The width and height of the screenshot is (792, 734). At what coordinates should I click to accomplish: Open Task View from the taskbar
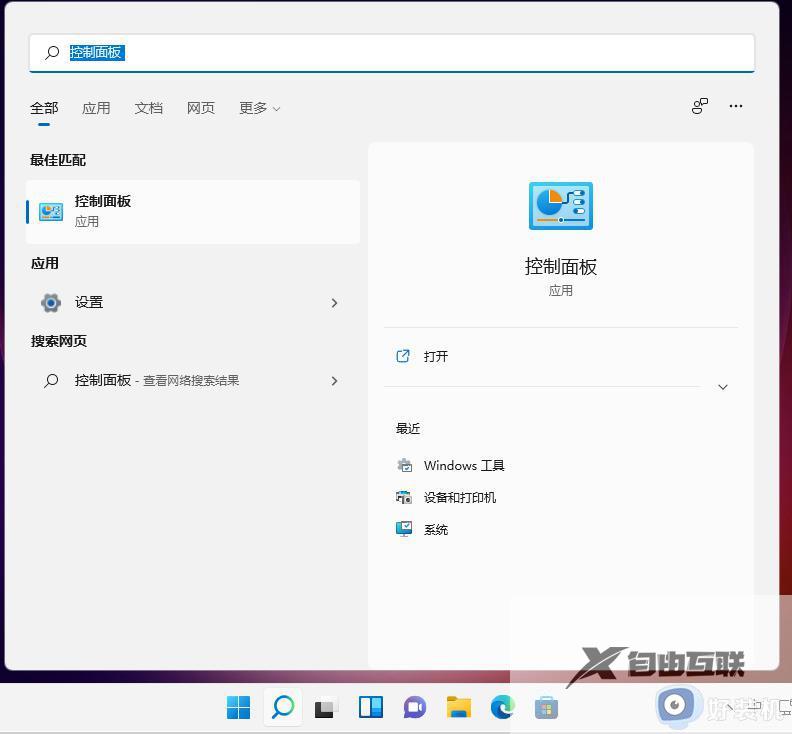point(326,708)
